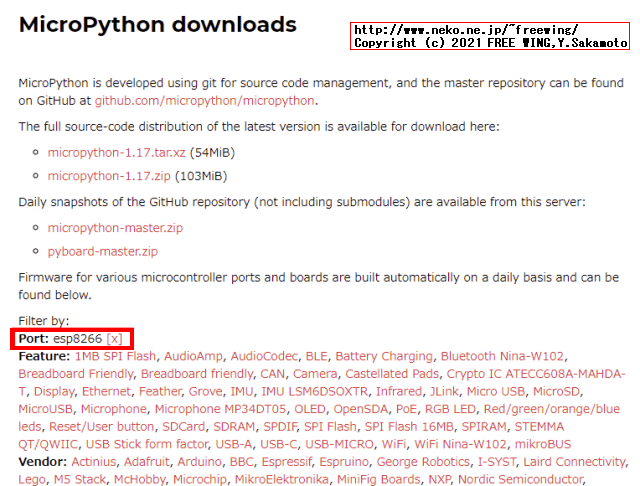640x486 pixels.
Task: Filter by USB-MICRO feature
Action: 340,444
